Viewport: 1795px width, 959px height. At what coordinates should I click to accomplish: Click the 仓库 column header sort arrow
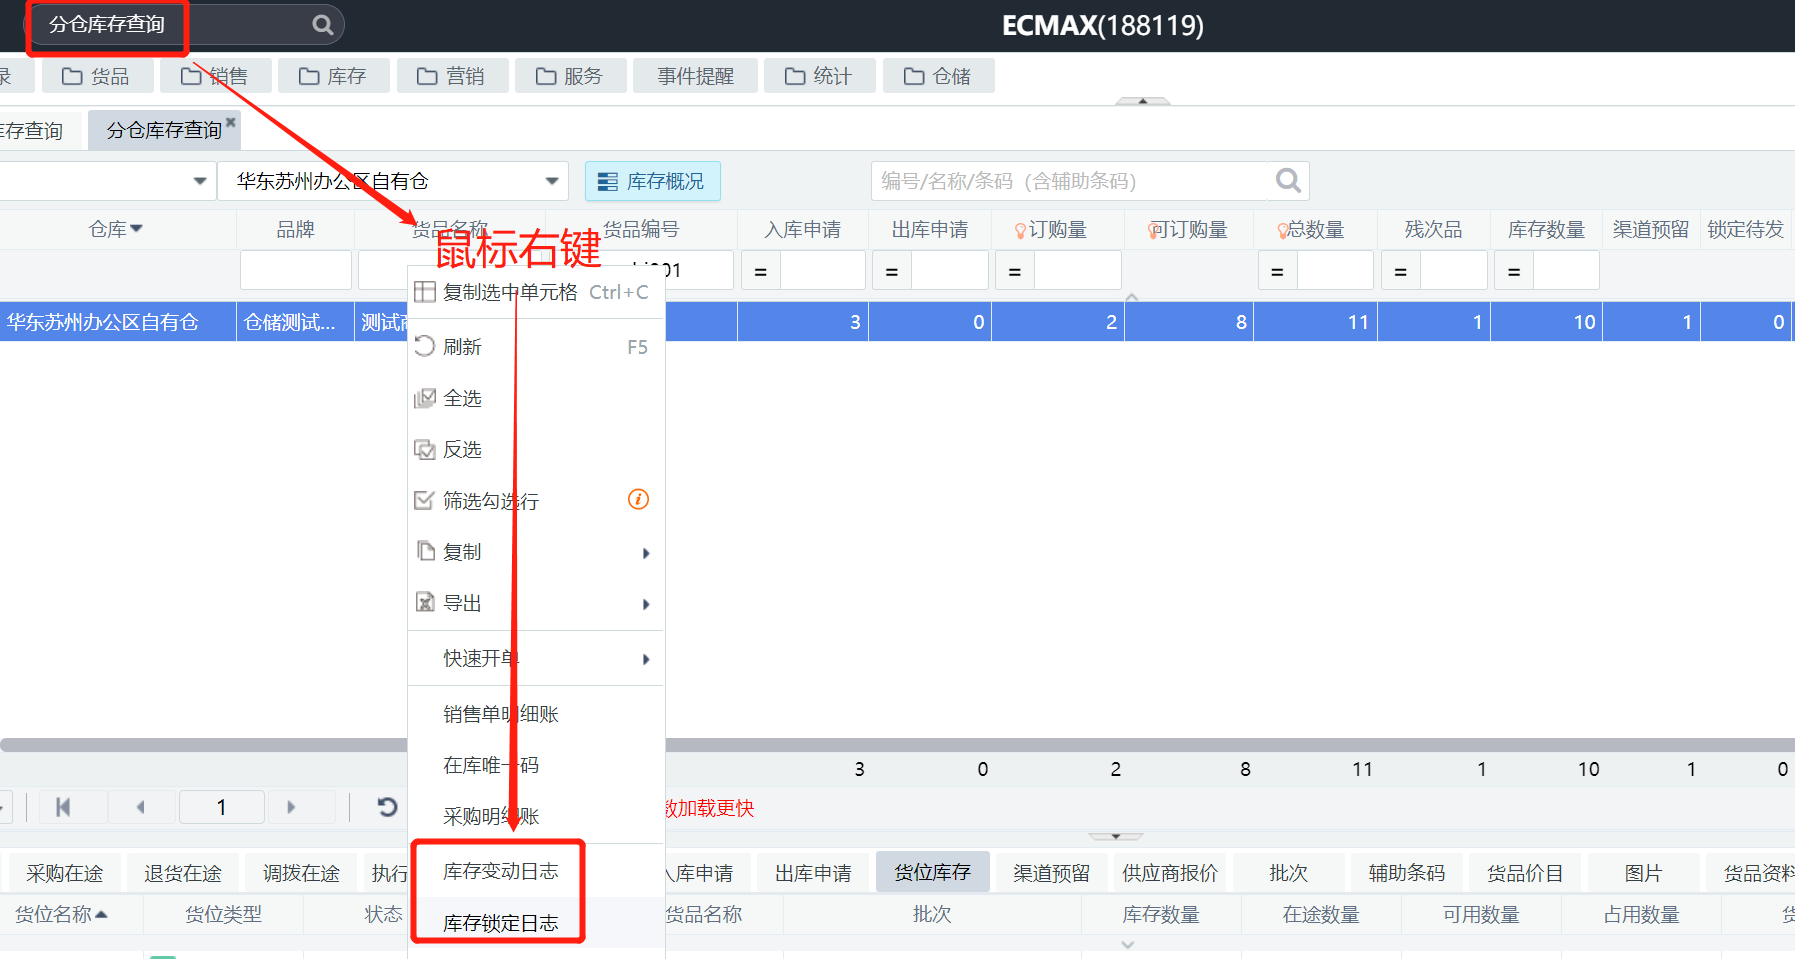[x=137, y=229]
